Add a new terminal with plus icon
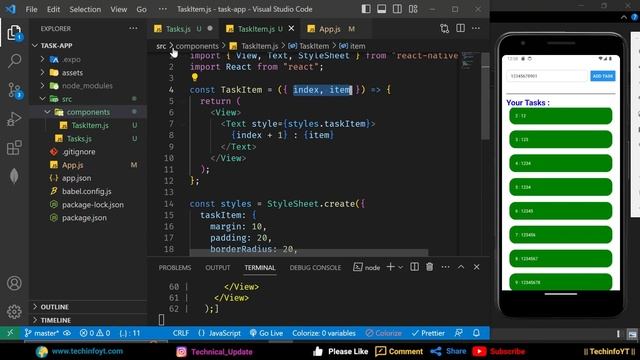640x360 pixels. pos(390,267)
